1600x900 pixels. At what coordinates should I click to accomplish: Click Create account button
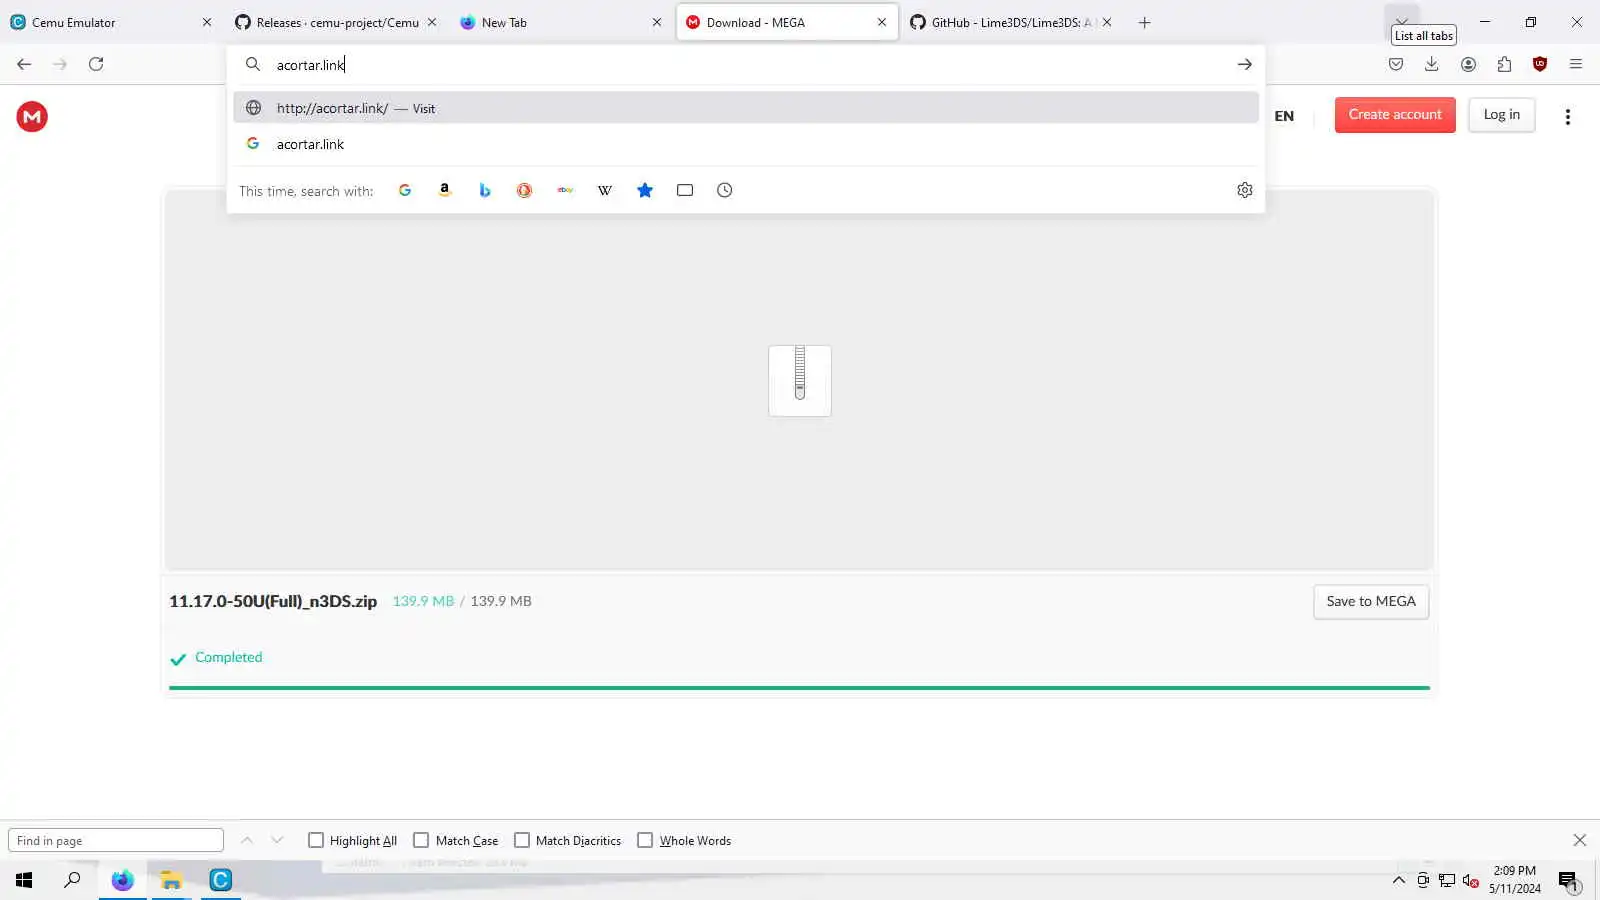(x=1395, y=115)
